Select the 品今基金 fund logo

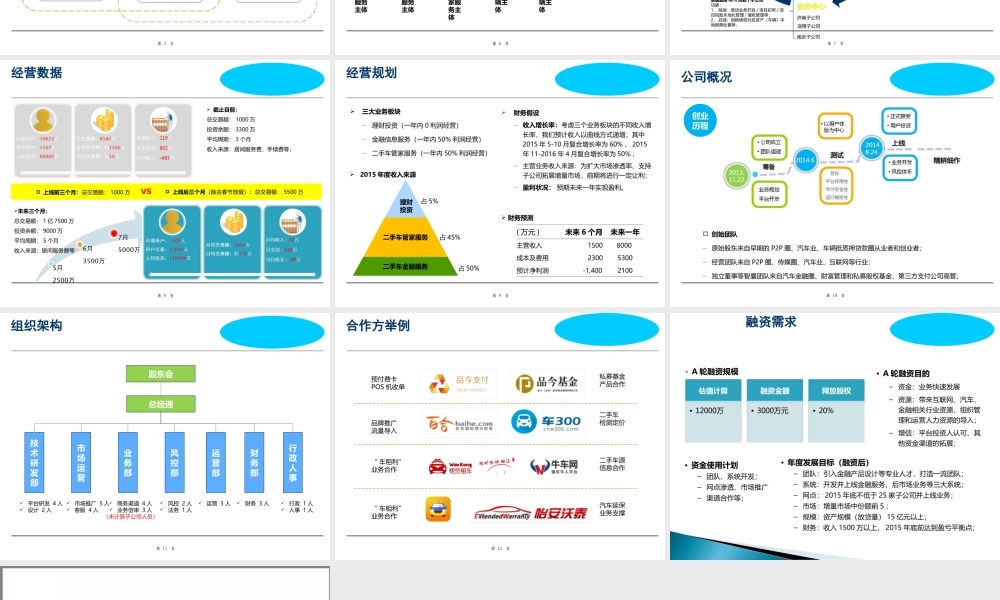pyautogui.click(x=546, y=383)
